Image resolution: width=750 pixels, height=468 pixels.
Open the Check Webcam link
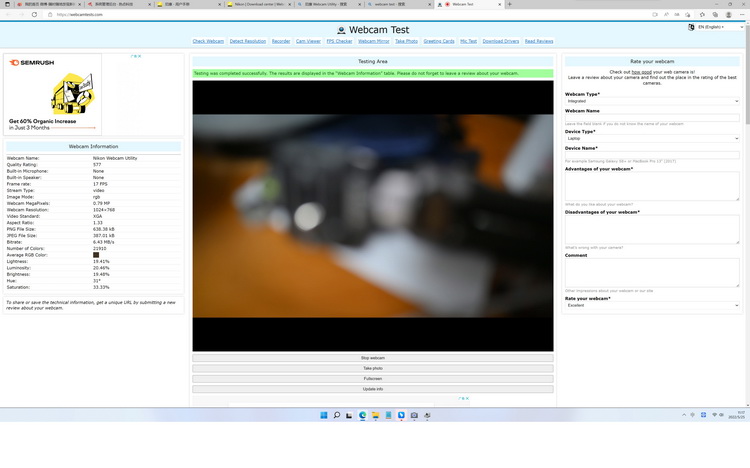(208, 41)
